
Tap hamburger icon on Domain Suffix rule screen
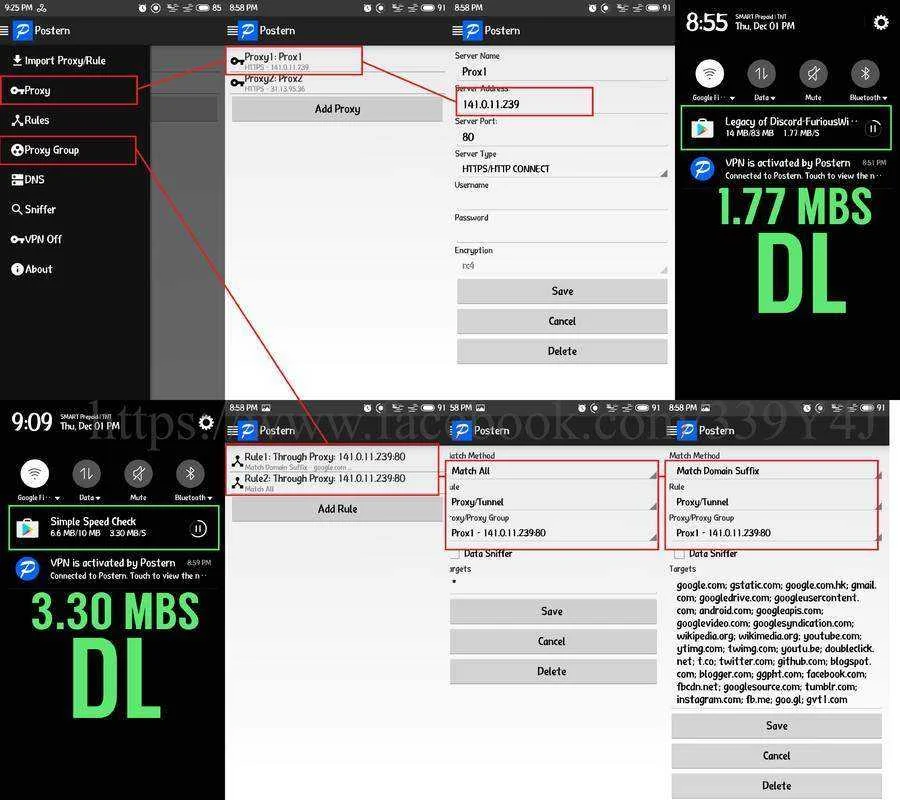point(672,430)
